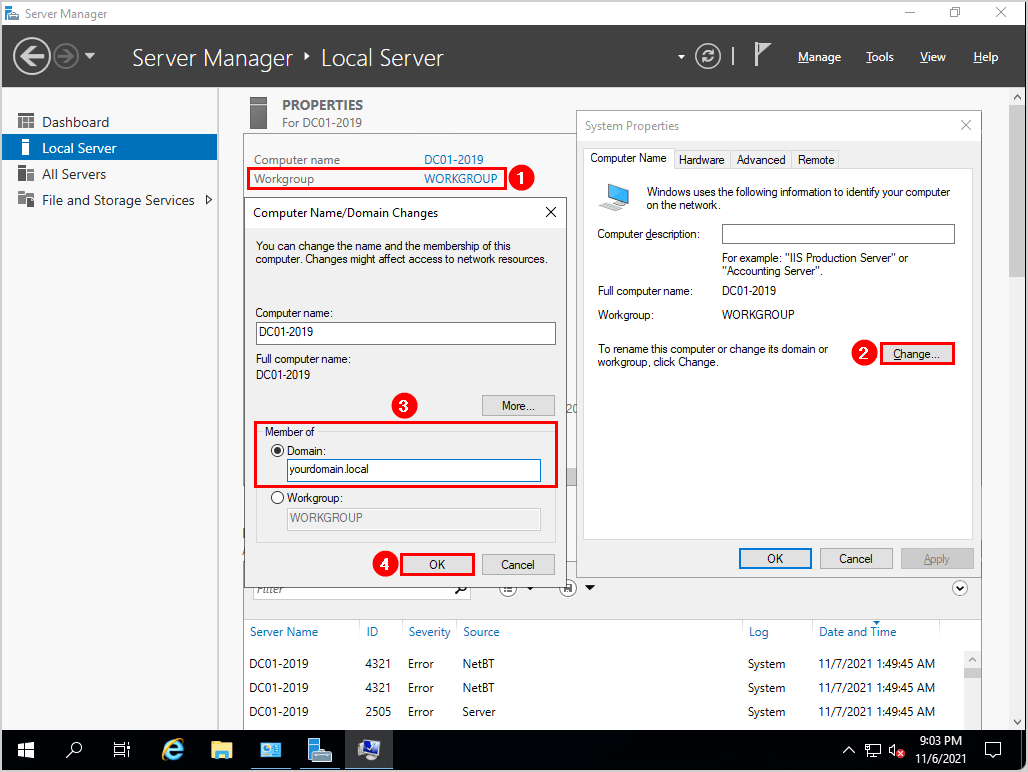Click the taskbar Search icon
The width and height of the screenshot is (1028, 772).
coord(74,750)
